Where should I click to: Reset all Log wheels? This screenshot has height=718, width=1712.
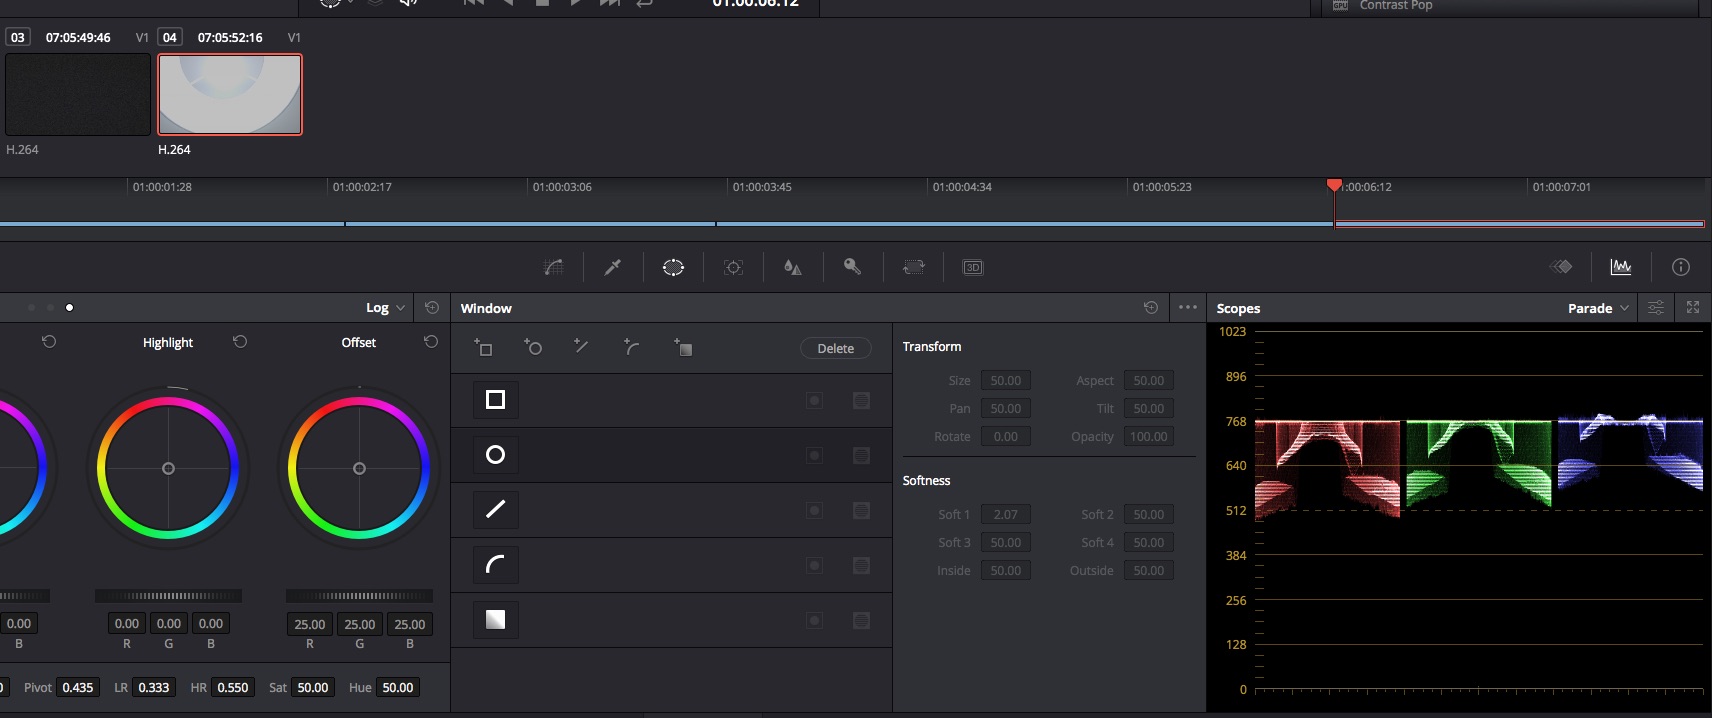click(432, 308)
